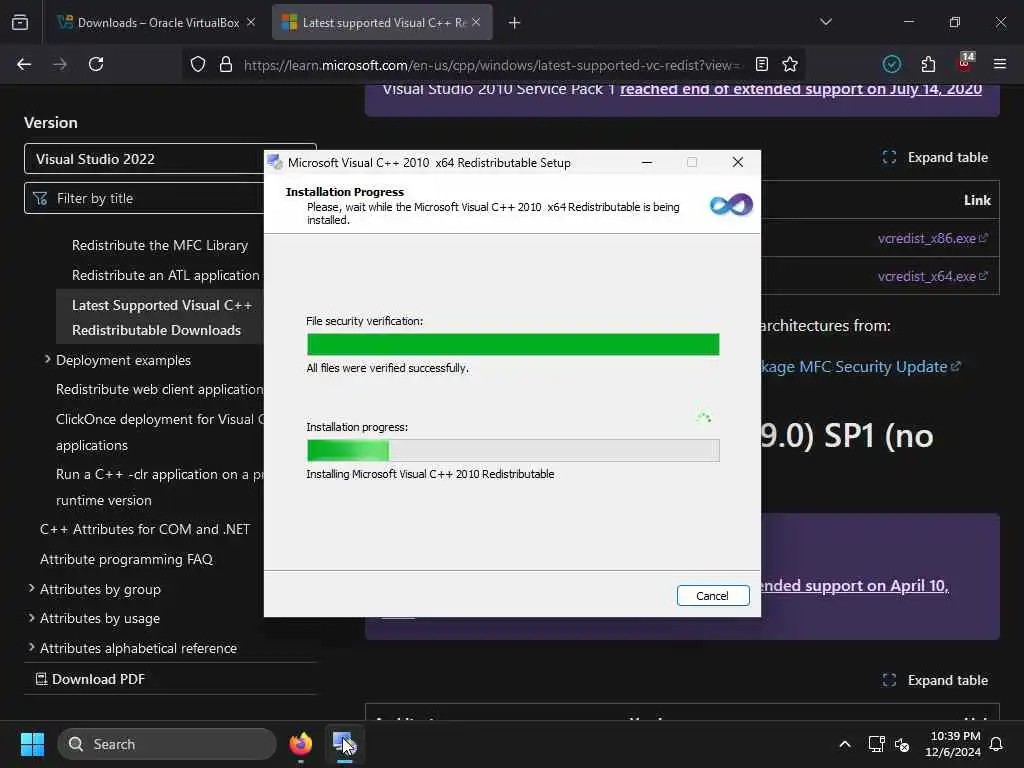List all tabs dropdown arrow
The width and height of the screenshot is (1024, 768).
click(x=825, y=22)
